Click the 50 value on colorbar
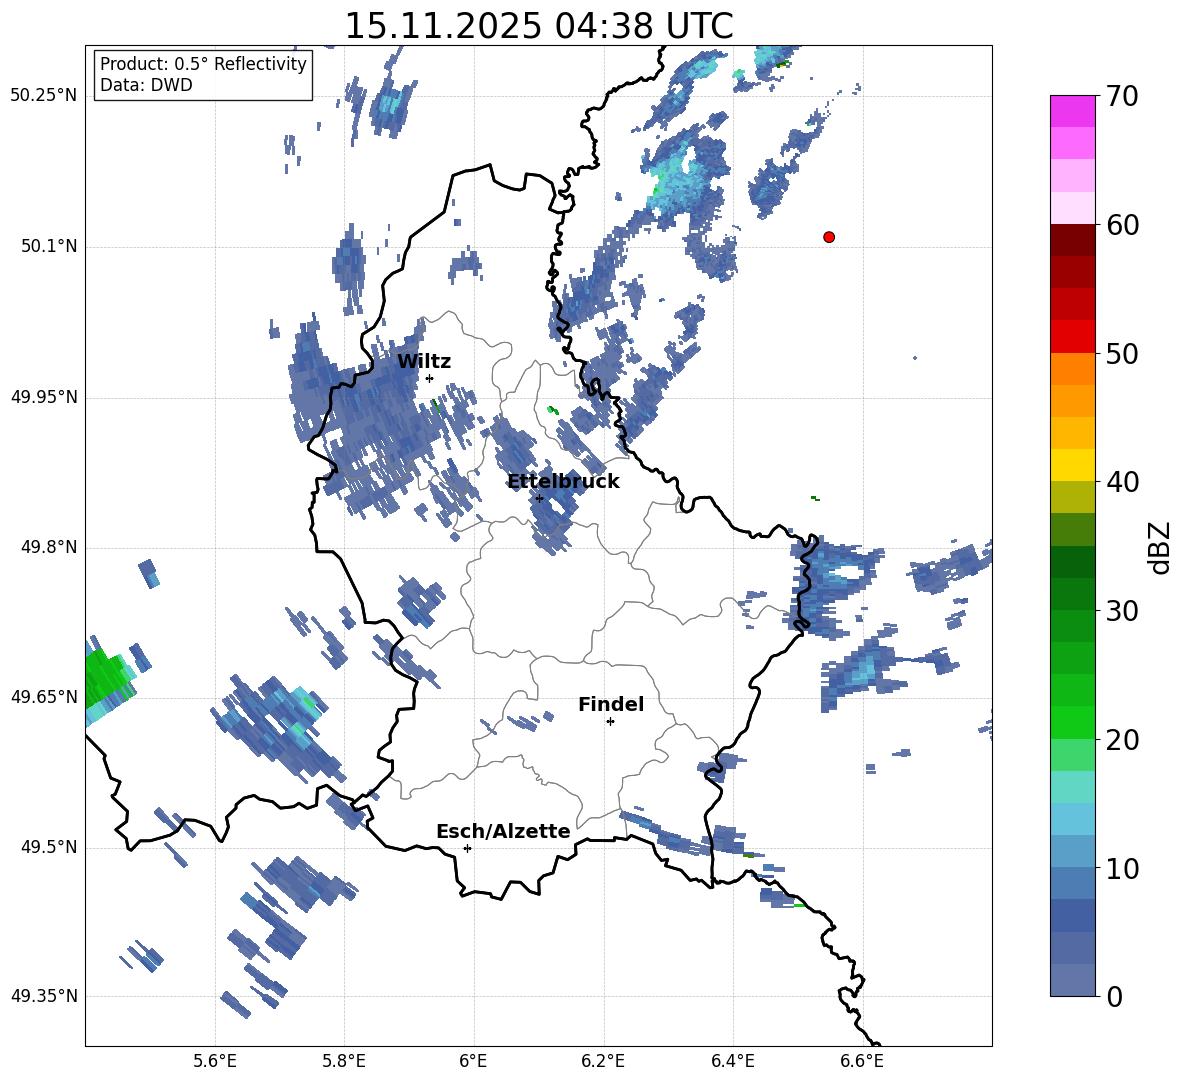Screen dimensions: 1184x1081 point(1122,353)
